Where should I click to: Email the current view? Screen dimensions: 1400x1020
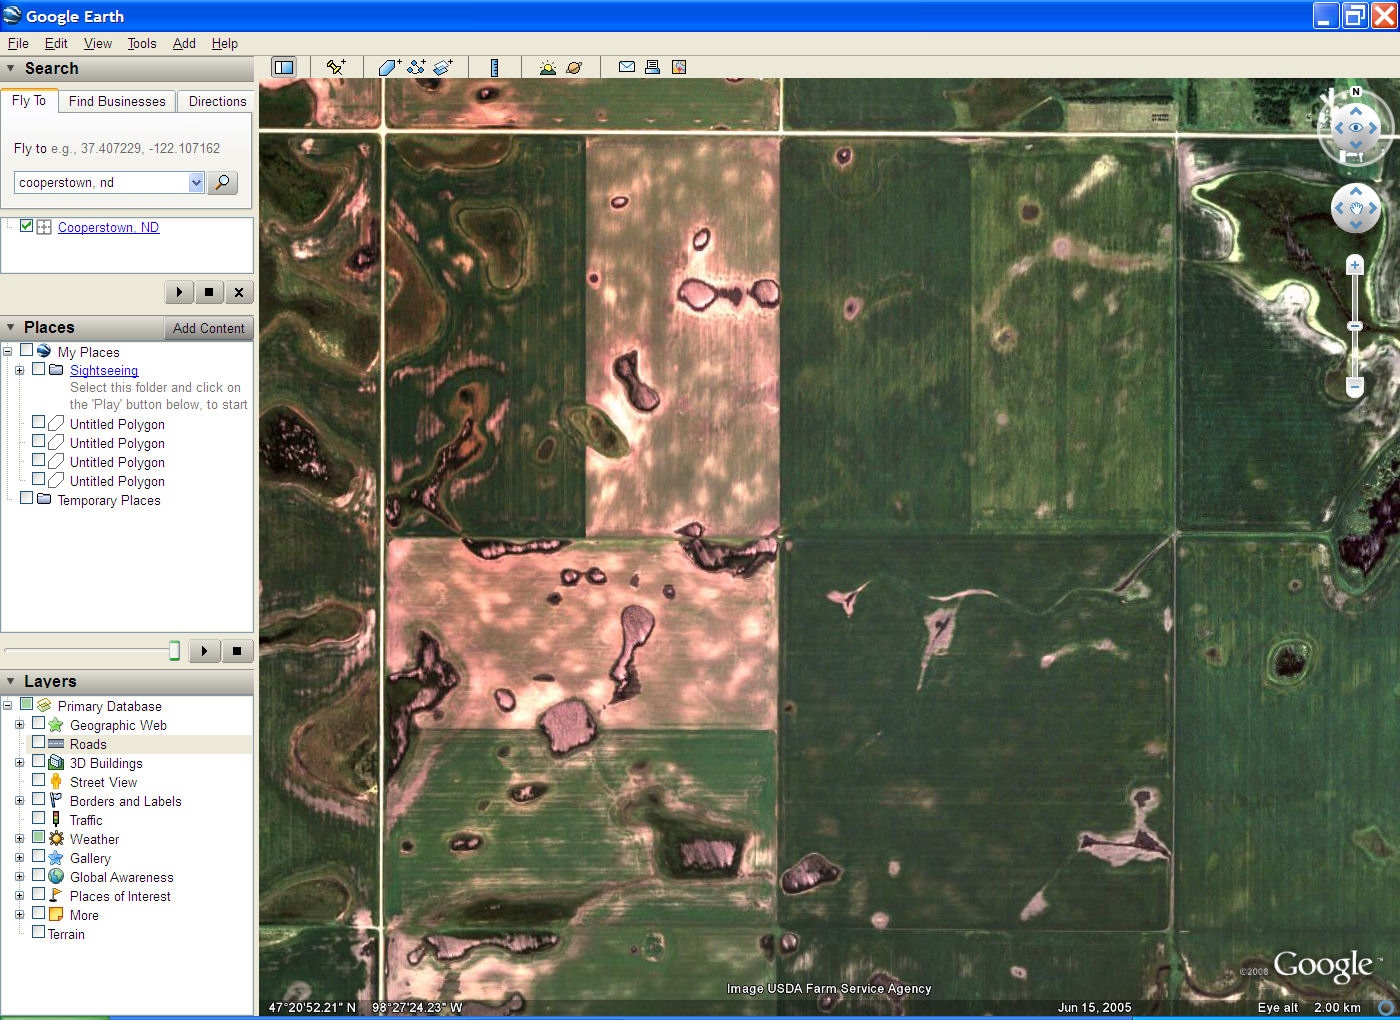[x=627, y=67]
